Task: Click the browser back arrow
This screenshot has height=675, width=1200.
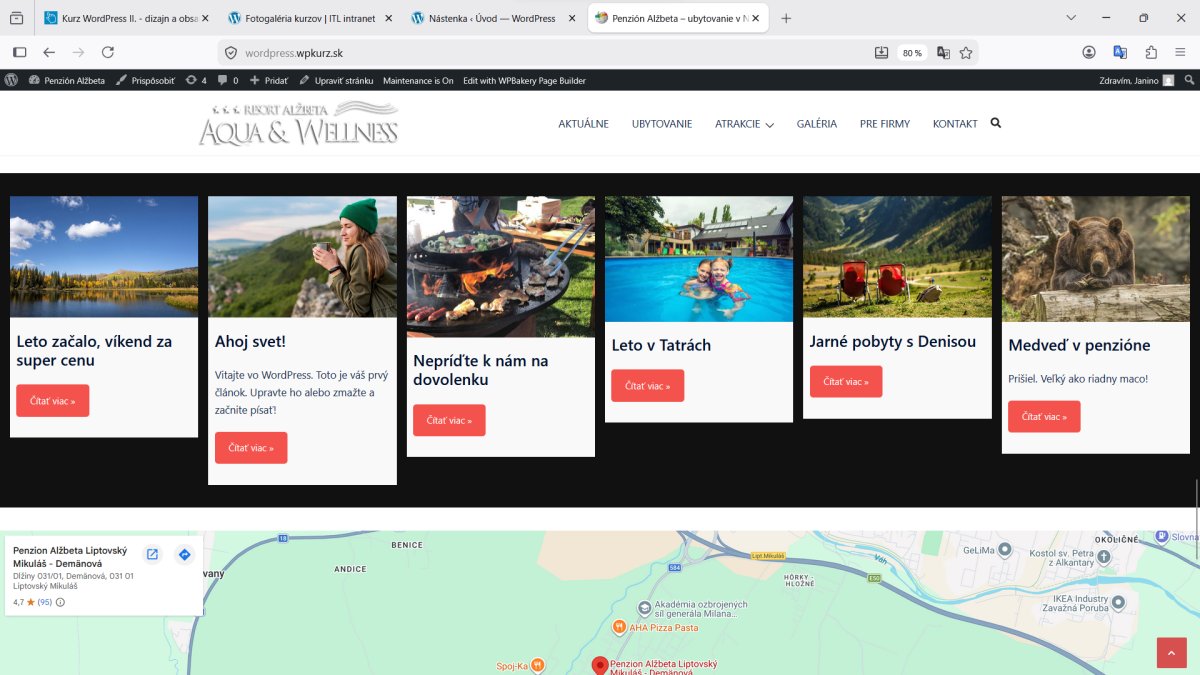Action: click(x=49, y=52)
